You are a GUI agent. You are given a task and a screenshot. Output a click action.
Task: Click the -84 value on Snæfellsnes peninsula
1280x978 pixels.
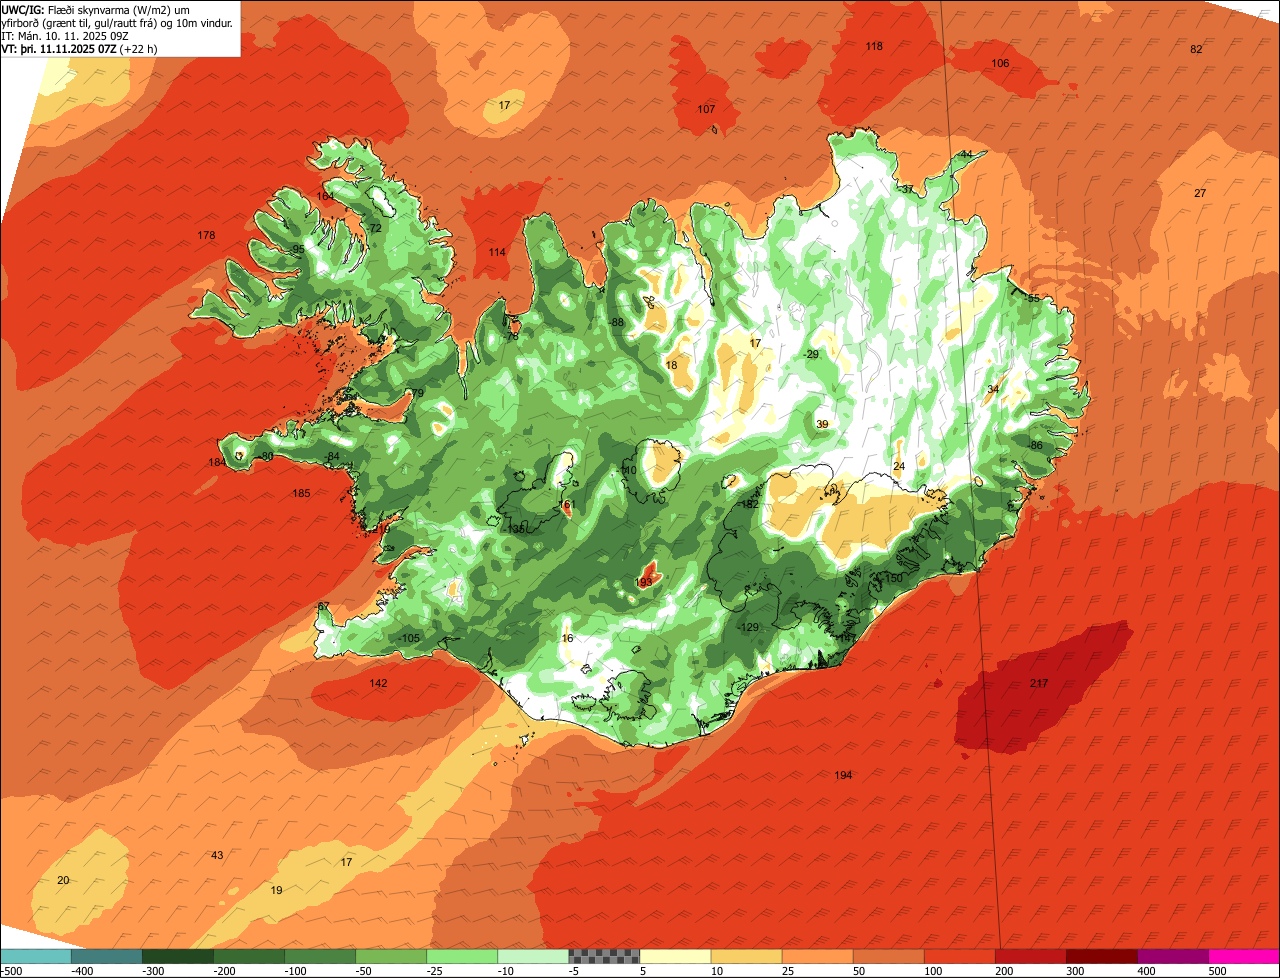point(332,458)
